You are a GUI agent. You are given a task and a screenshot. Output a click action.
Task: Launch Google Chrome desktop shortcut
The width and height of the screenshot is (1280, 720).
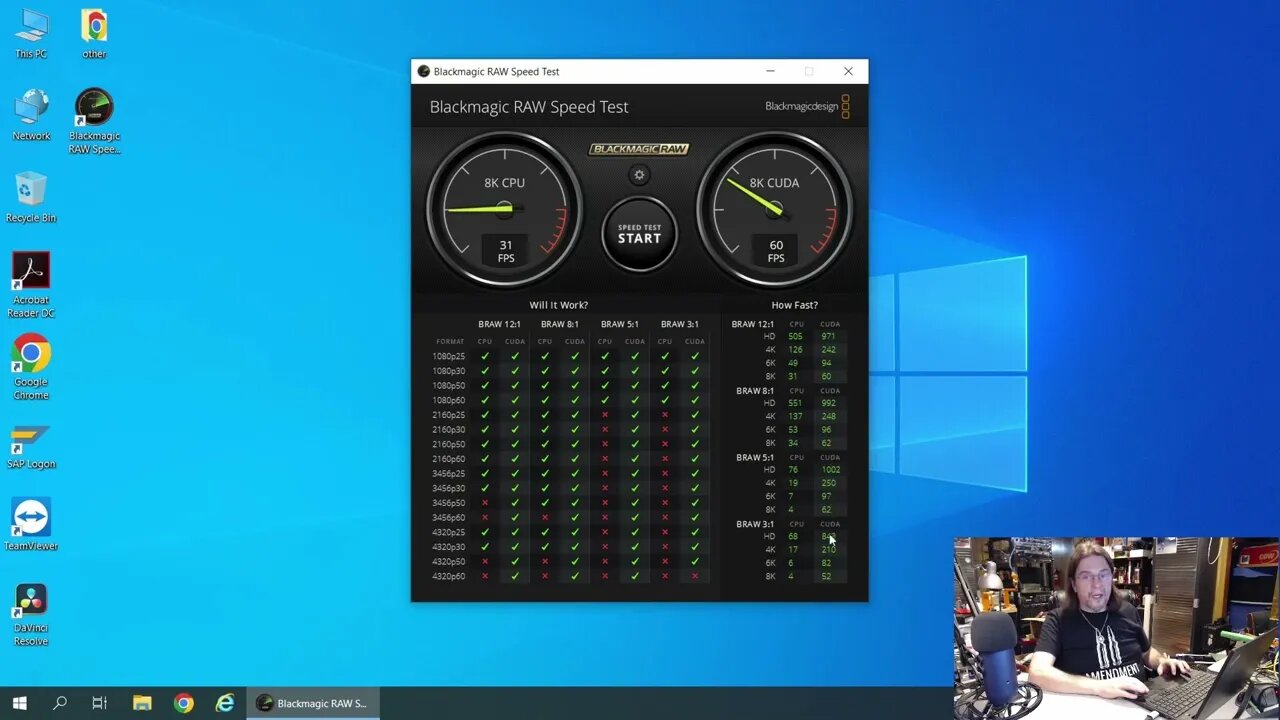pyautogui.click(x=31, y=367)
